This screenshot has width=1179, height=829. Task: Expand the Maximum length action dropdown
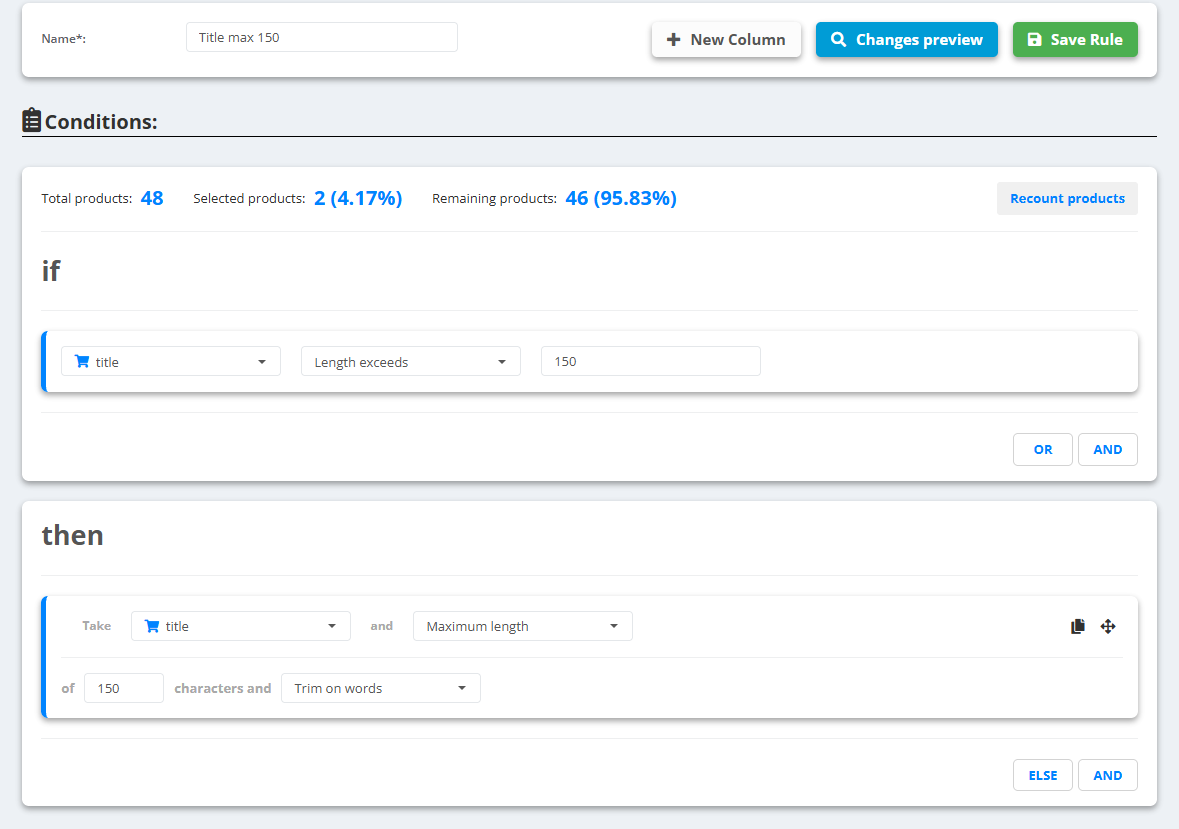click(x=523, y=626)
